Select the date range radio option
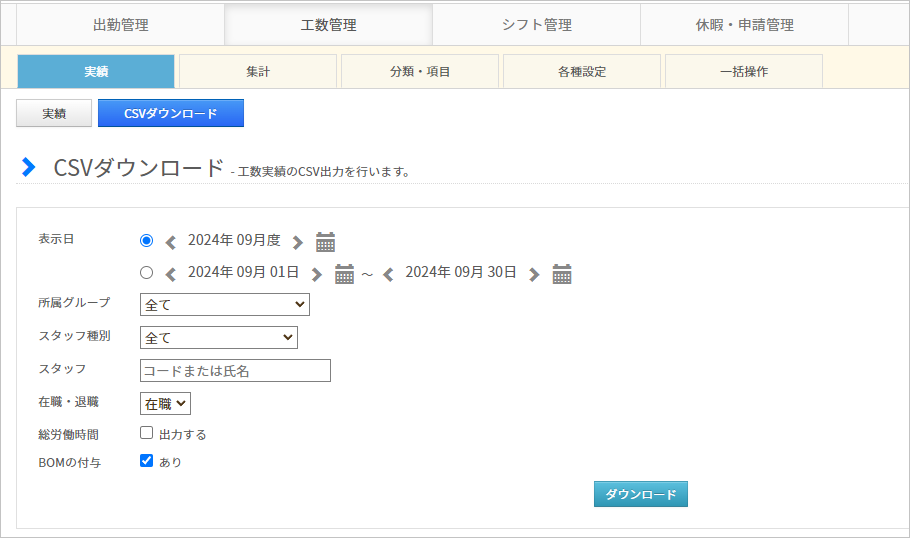The image size is (910, 538). click(146, 272)
